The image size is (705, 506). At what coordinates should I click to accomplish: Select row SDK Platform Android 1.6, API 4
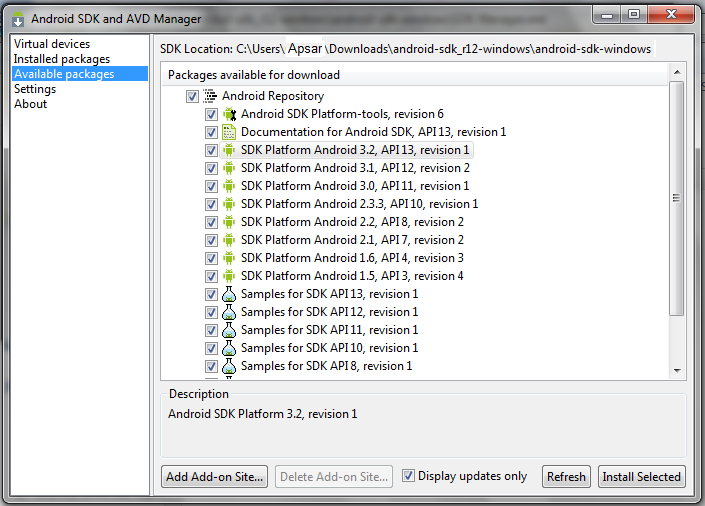coord(352,258)
